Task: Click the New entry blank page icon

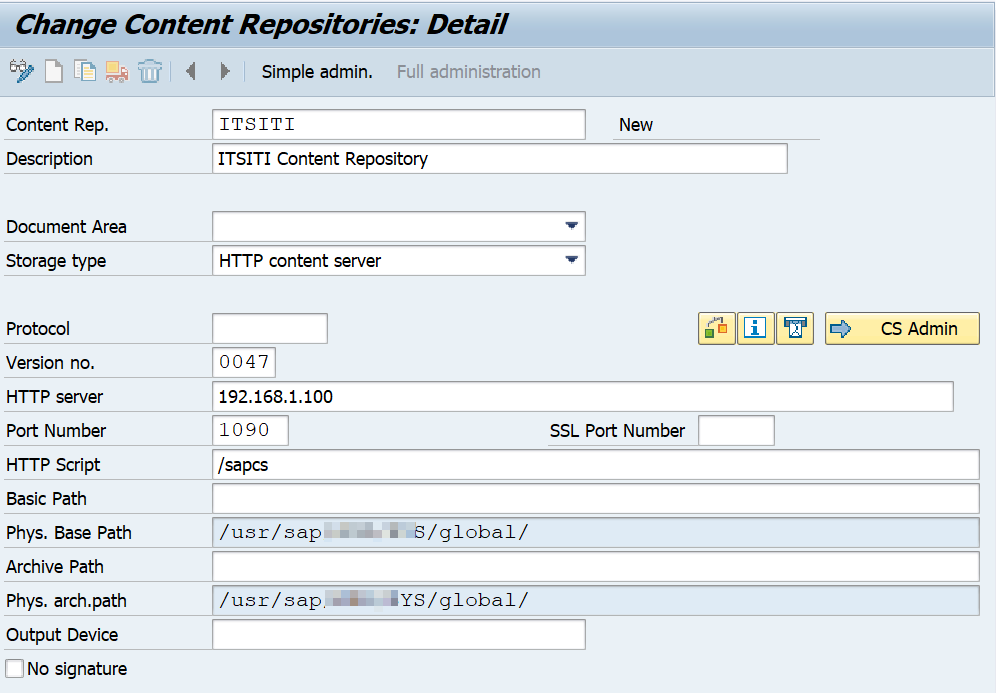Action: pos(53,71)
